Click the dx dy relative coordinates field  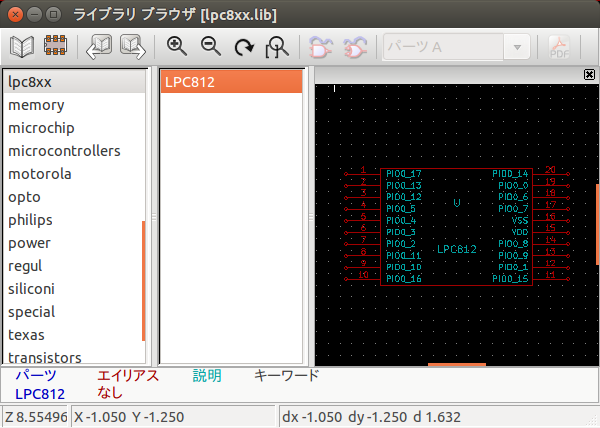[x=439, y=417]
